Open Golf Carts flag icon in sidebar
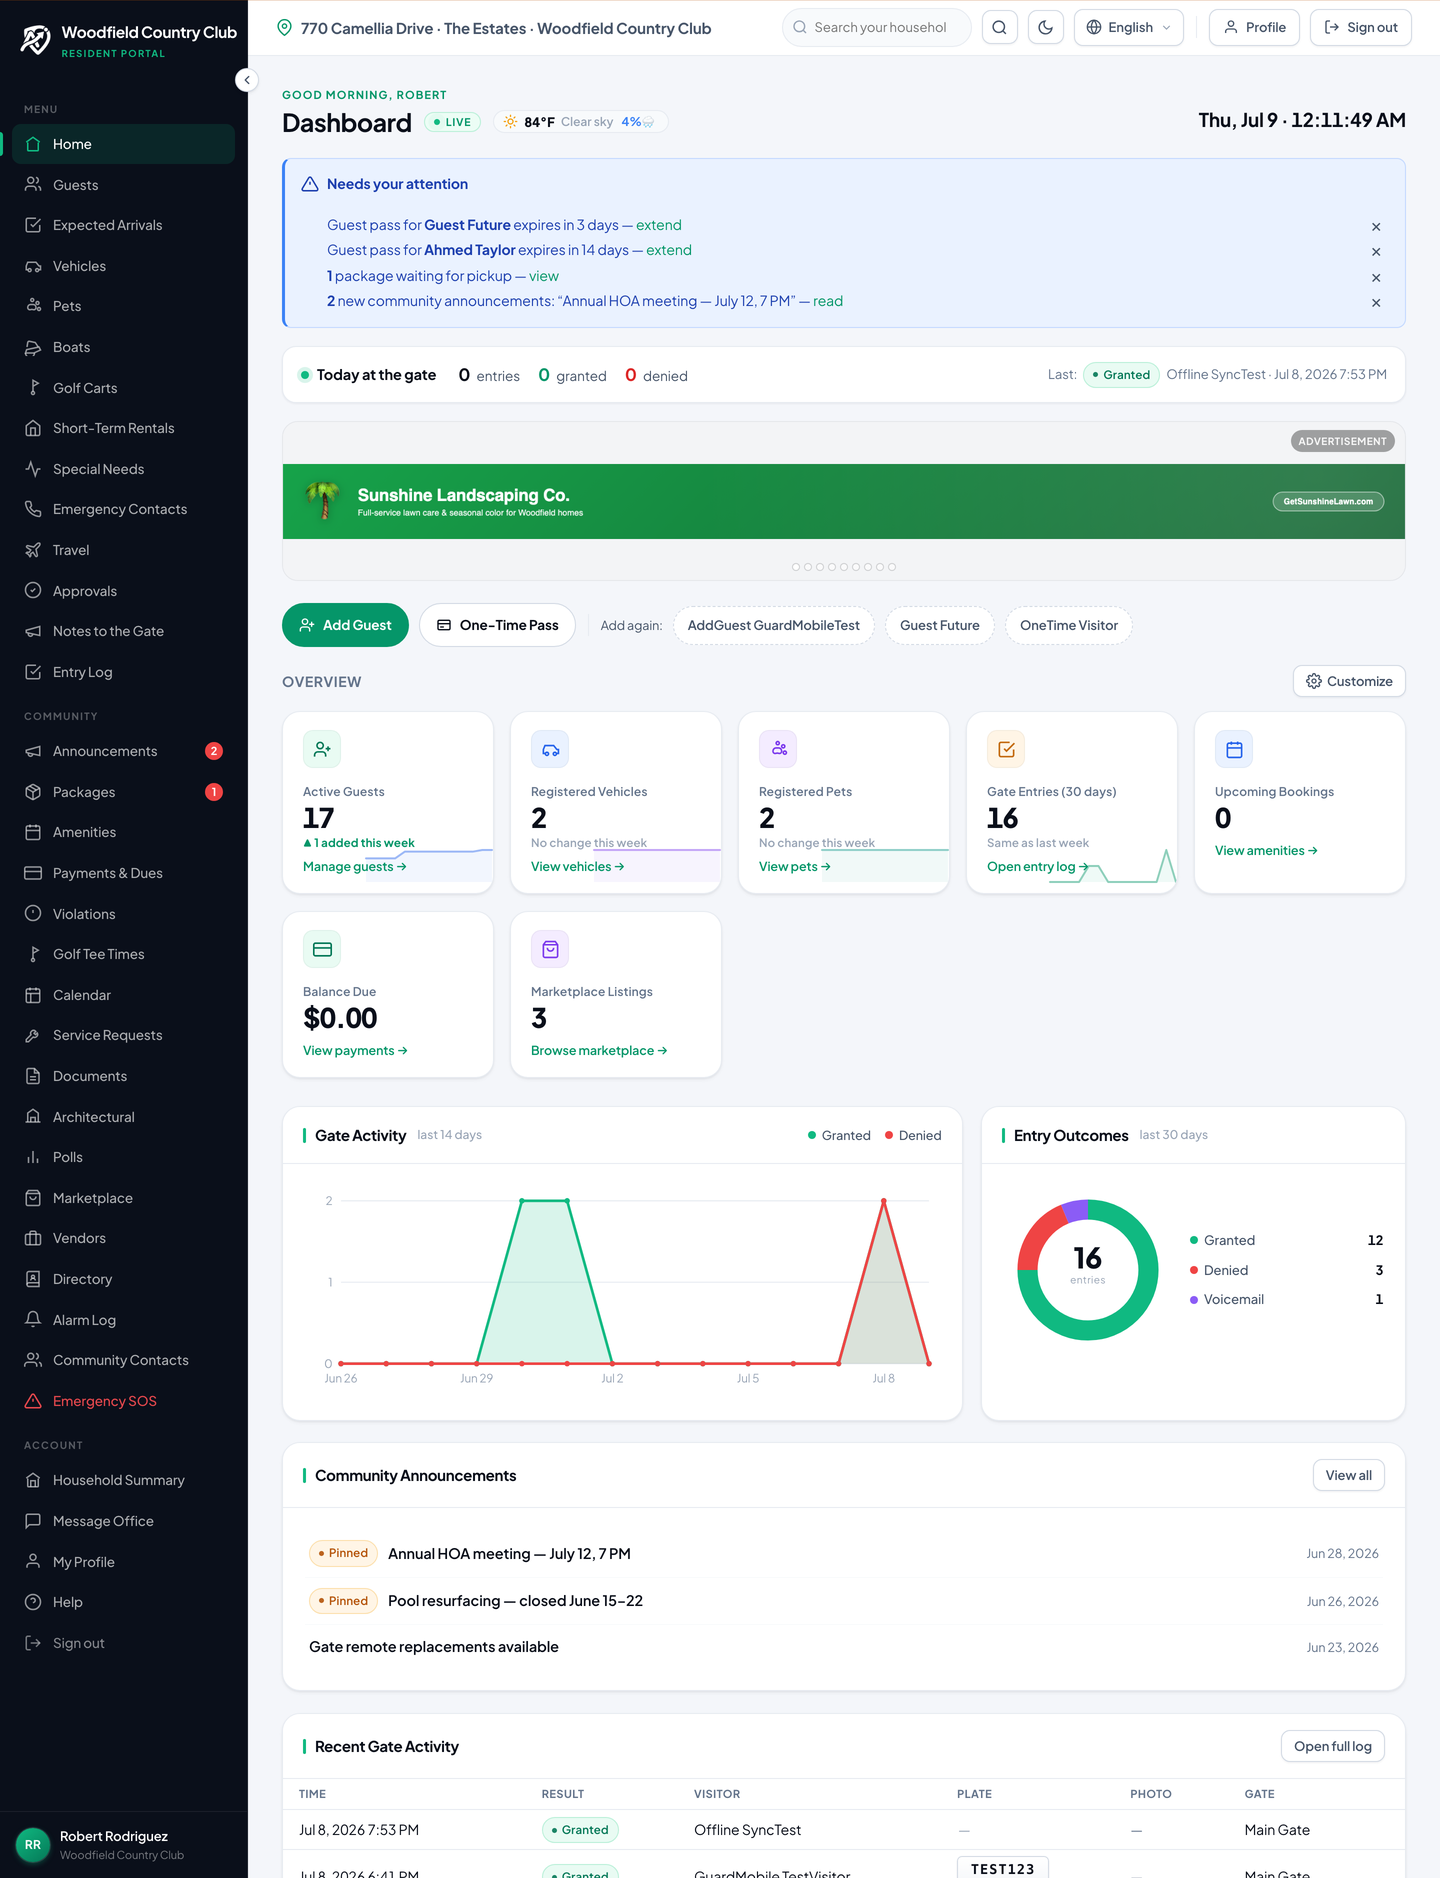 pyautogui.click(x=33, y=388)
